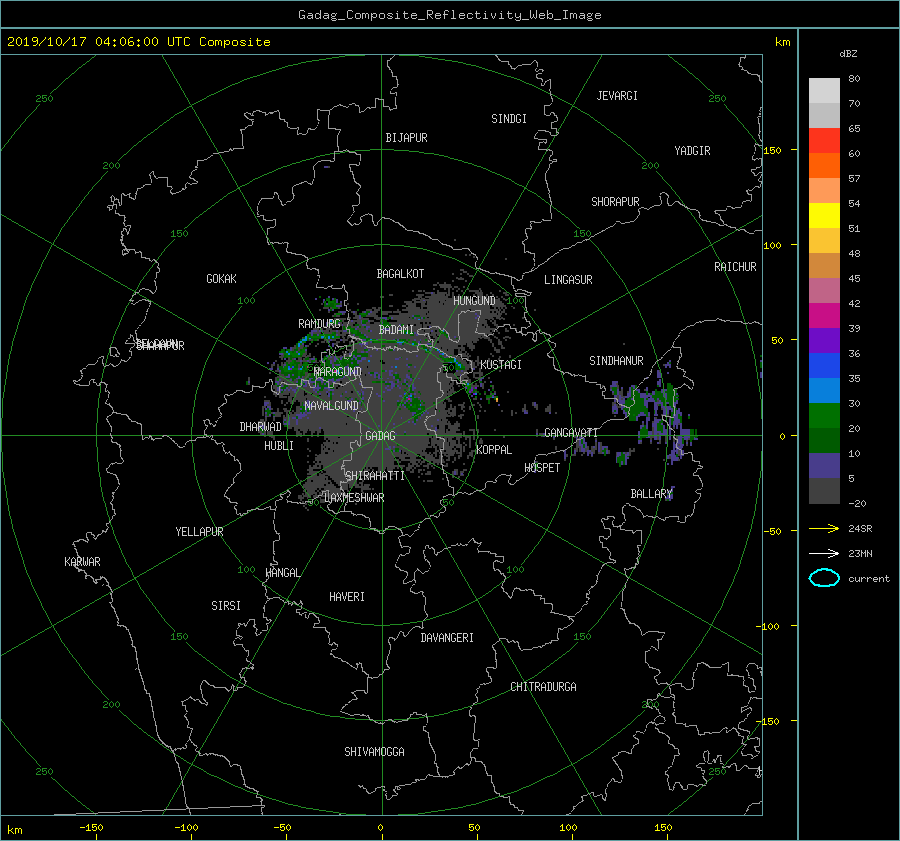This screenshot has width=900, height=841.
Task: Click the KUSTAGI city label
Action: [501, 365]
